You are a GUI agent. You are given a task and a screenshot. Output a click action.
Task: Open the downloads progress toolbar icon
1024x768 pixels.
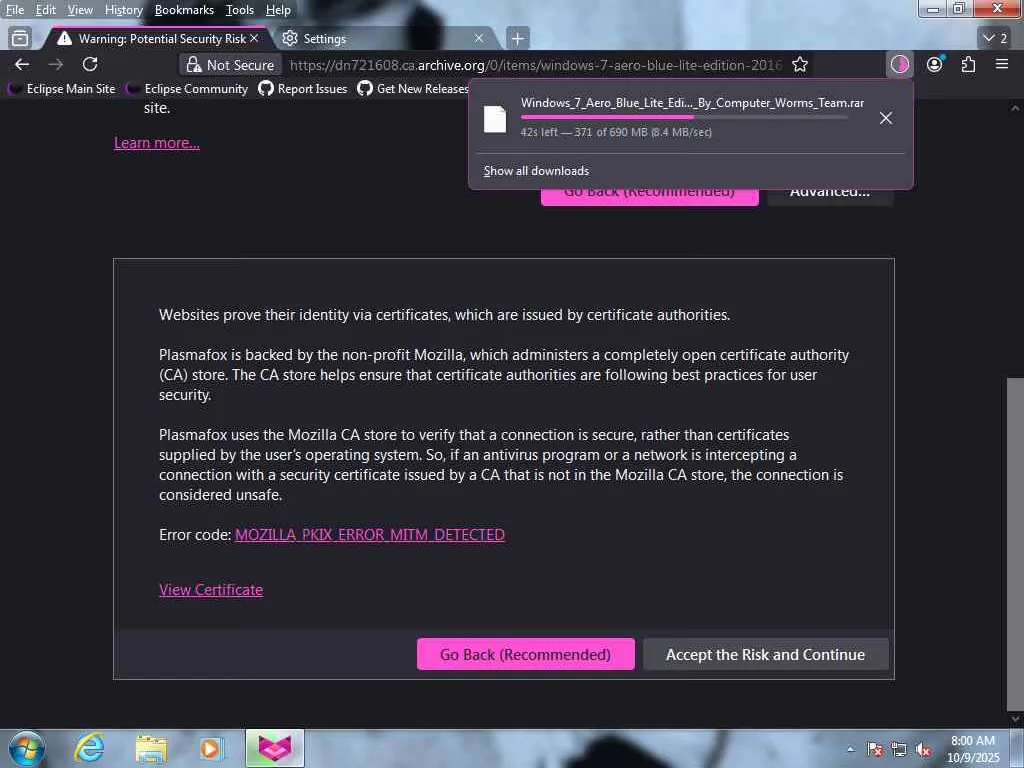(x=899, y=65)
